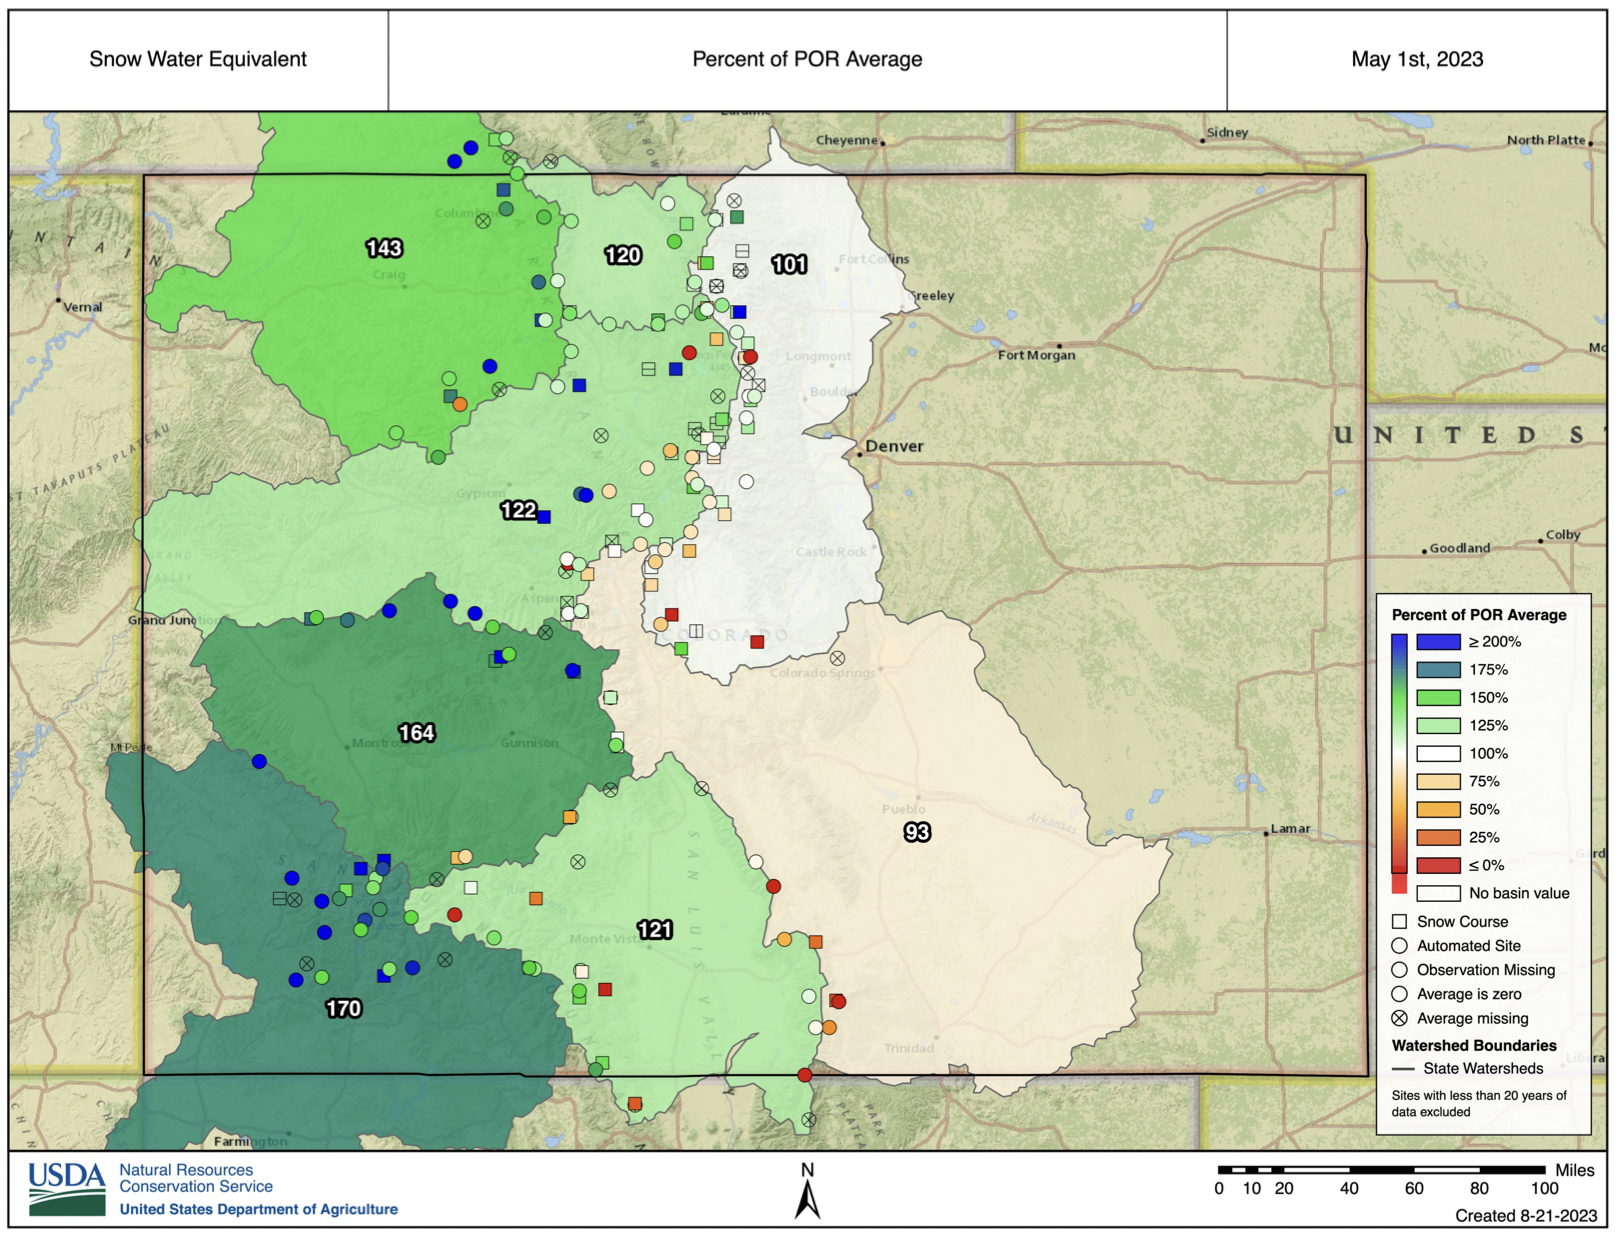Click the basin value label 93
The height and width of the screenshot is (1240, 1616).
916,832
